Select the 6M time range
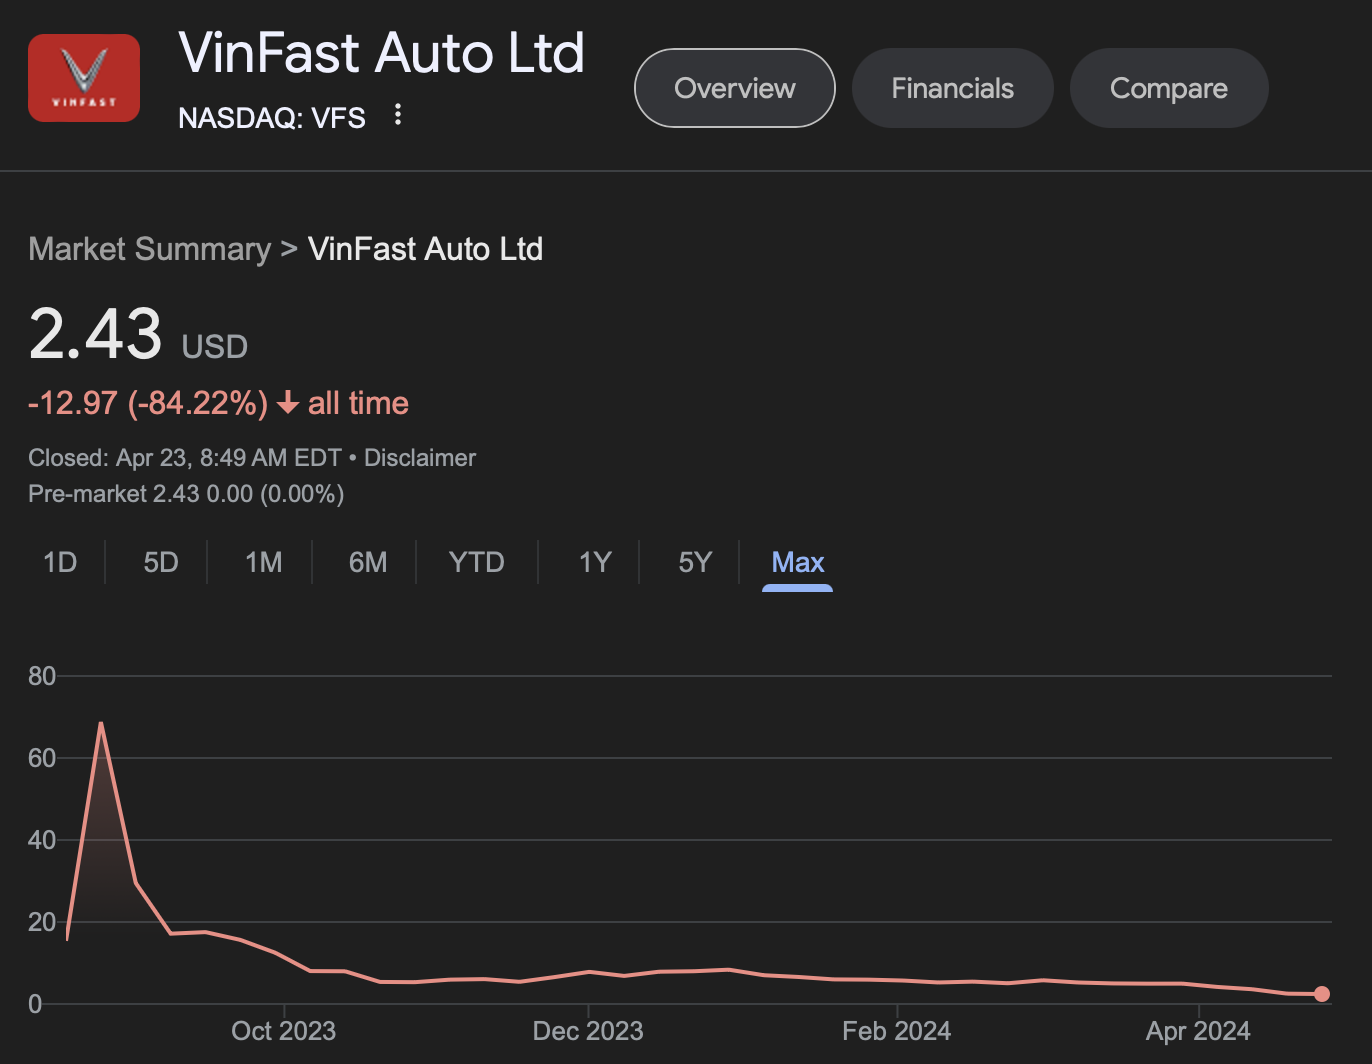 point(368,562)
